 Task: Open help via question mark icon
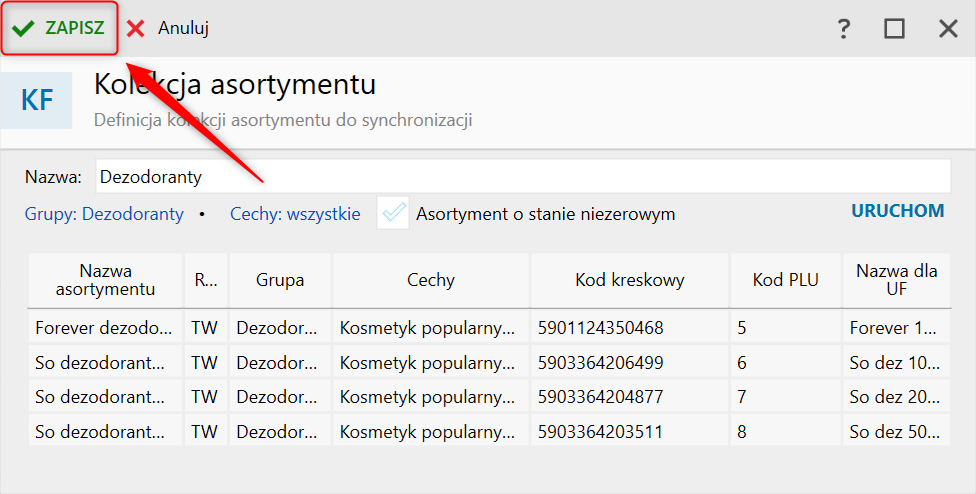(x=843, y=29)
